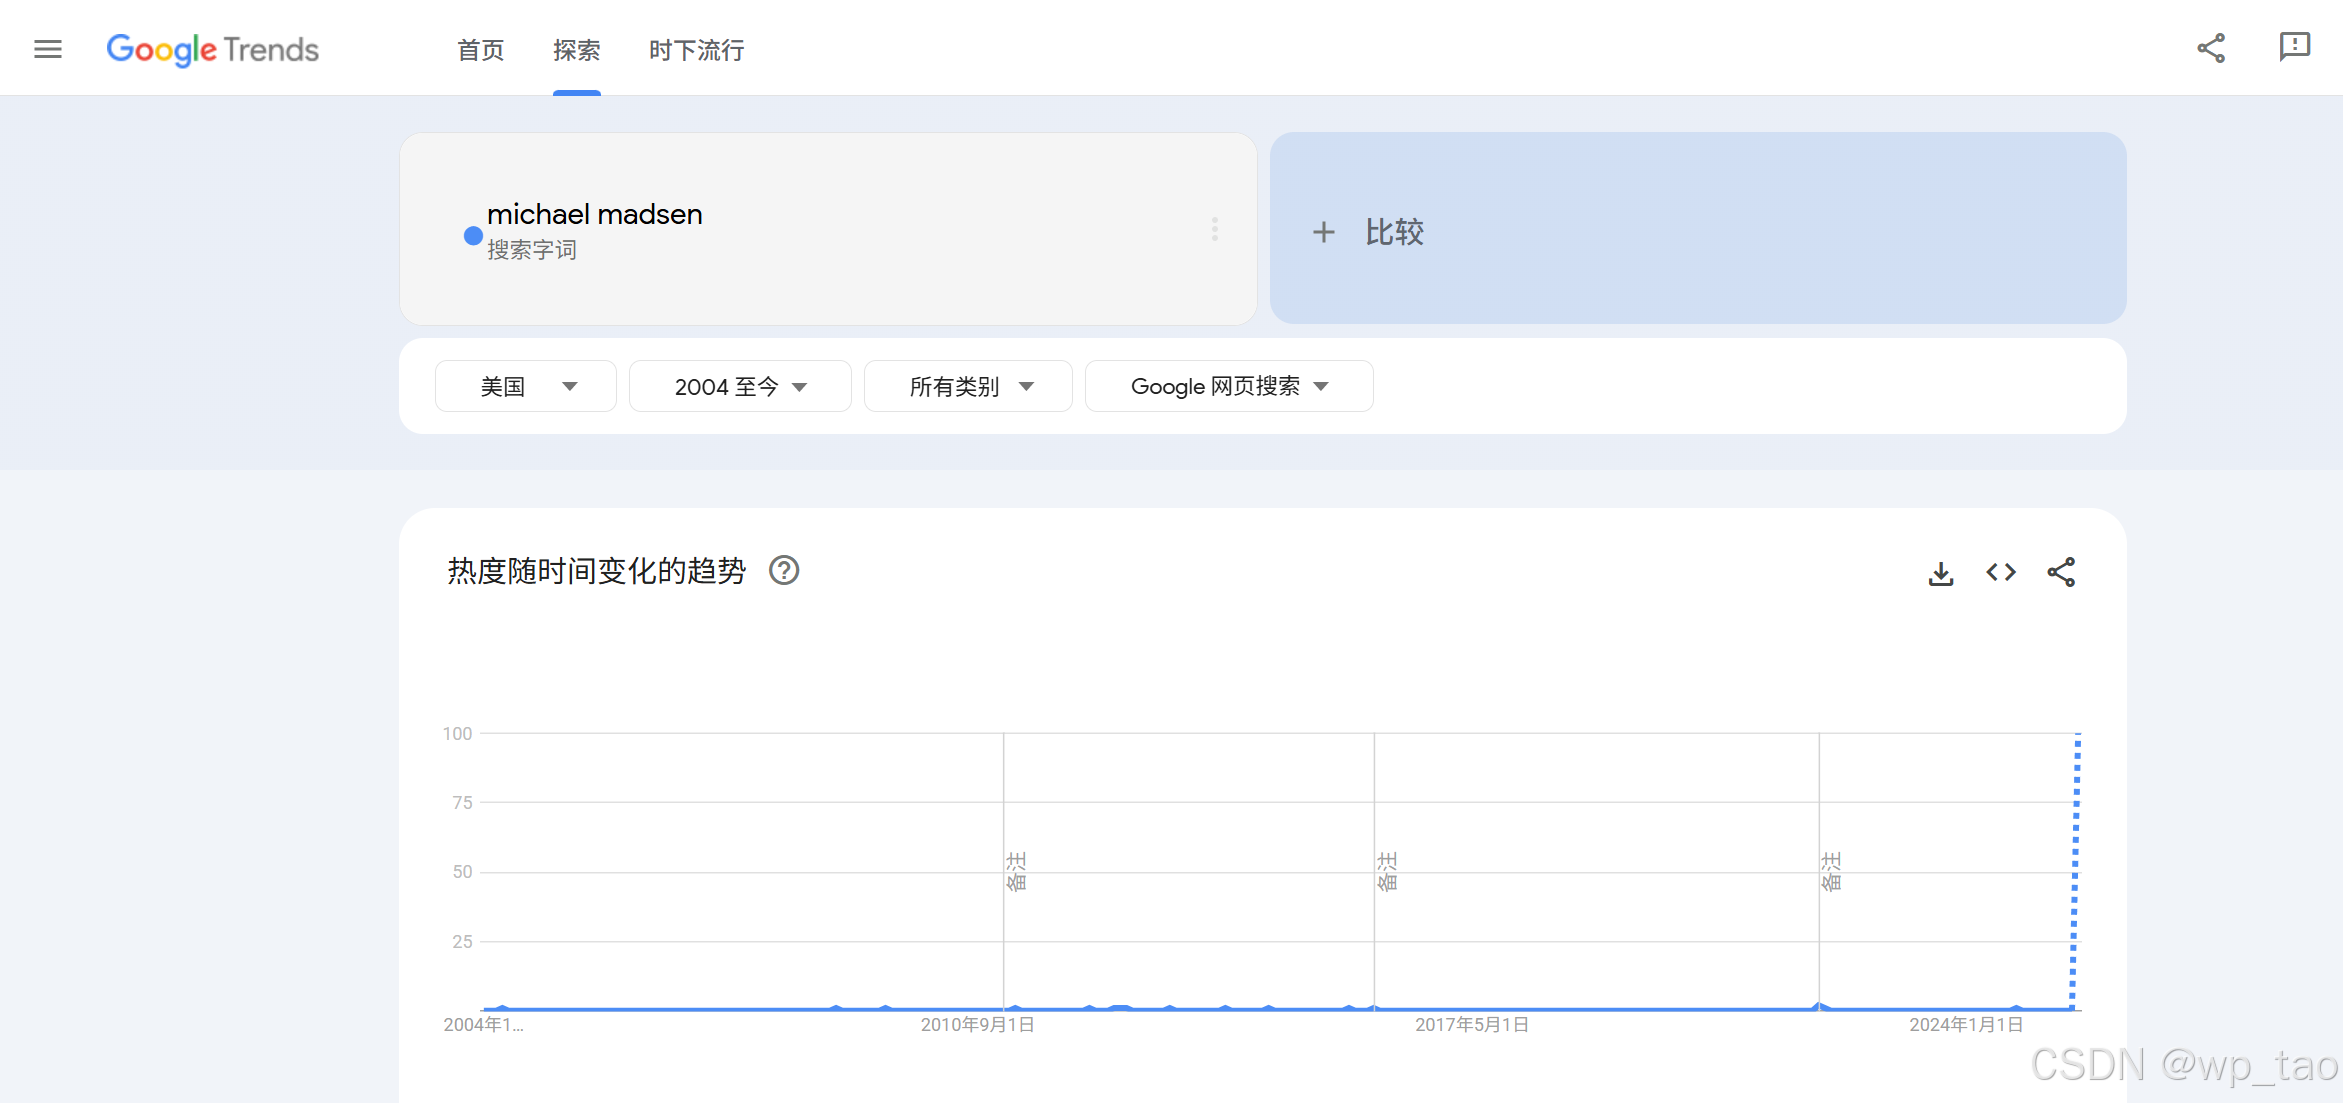Click the 100 value on the y-axis
Image resolution: width=2343 pixels, height=1103 pixels.
457,734
